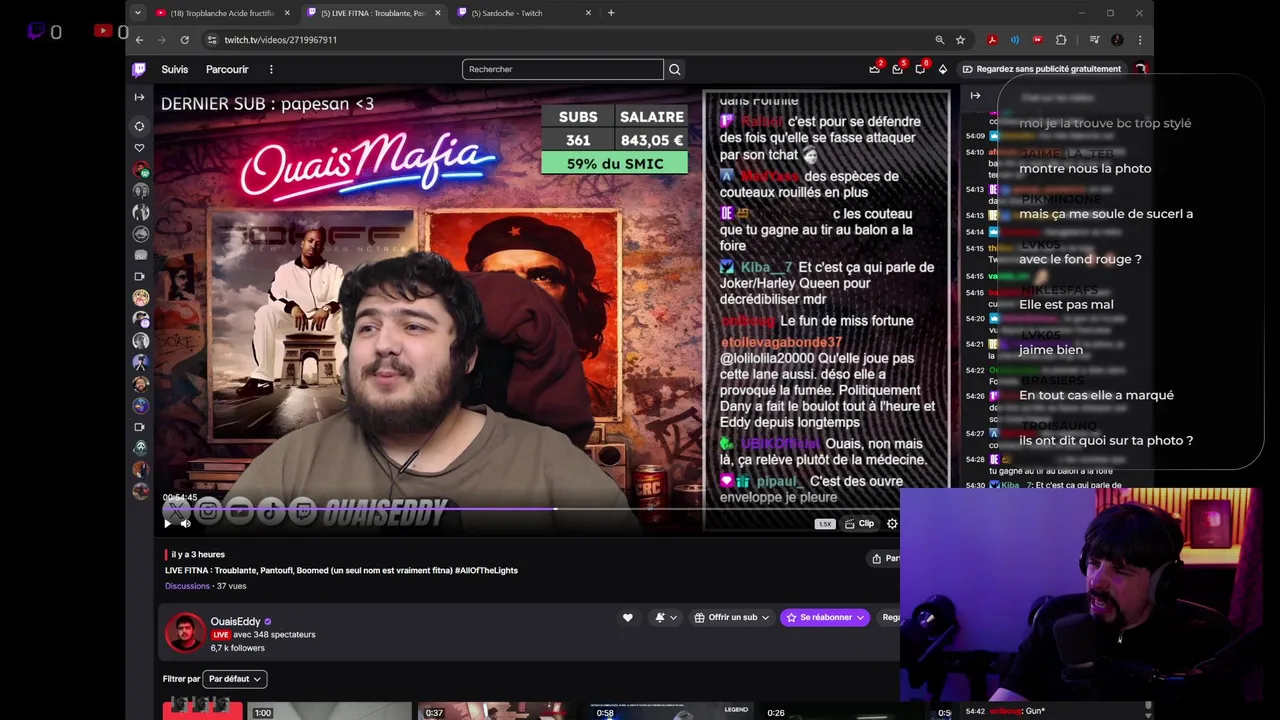The width and height of the screenshot is (1280, 720).
Task: Open the OuaisEddy channel avatar
Action: 185,633
